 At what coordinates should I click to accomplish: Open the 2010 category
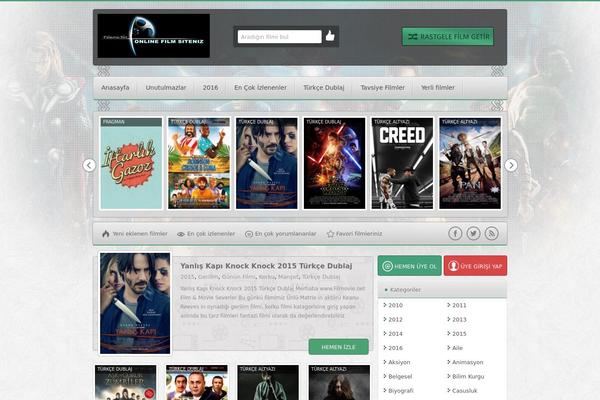393,305
